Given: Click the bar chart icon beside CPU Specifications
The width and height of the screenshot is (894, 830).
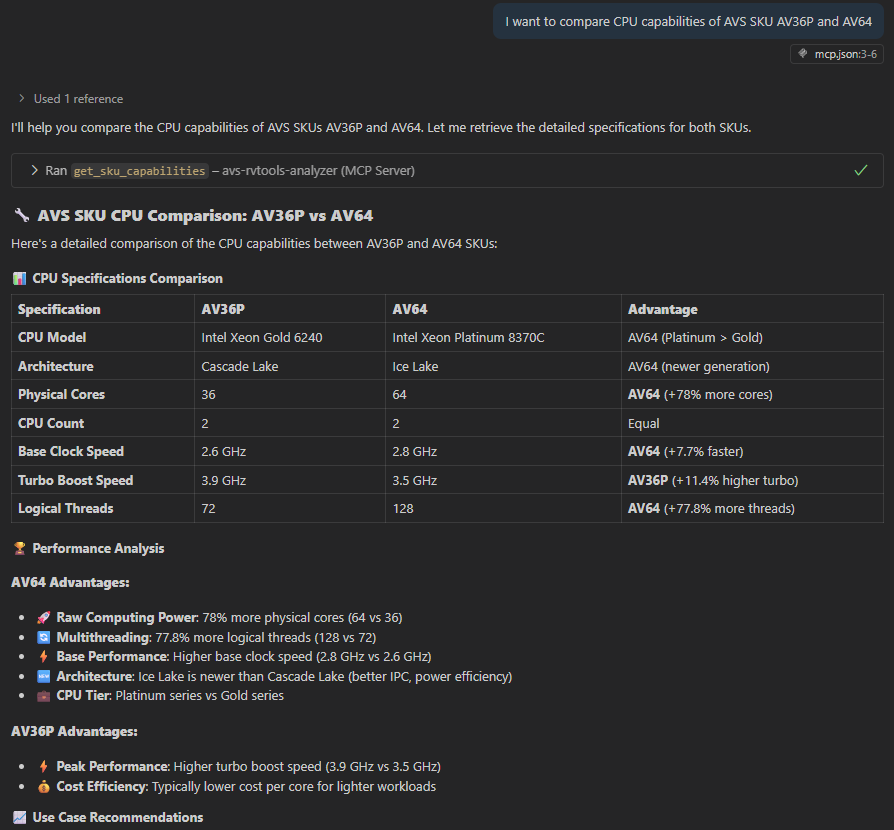Looking at the screenshot, I should (19, 278).
